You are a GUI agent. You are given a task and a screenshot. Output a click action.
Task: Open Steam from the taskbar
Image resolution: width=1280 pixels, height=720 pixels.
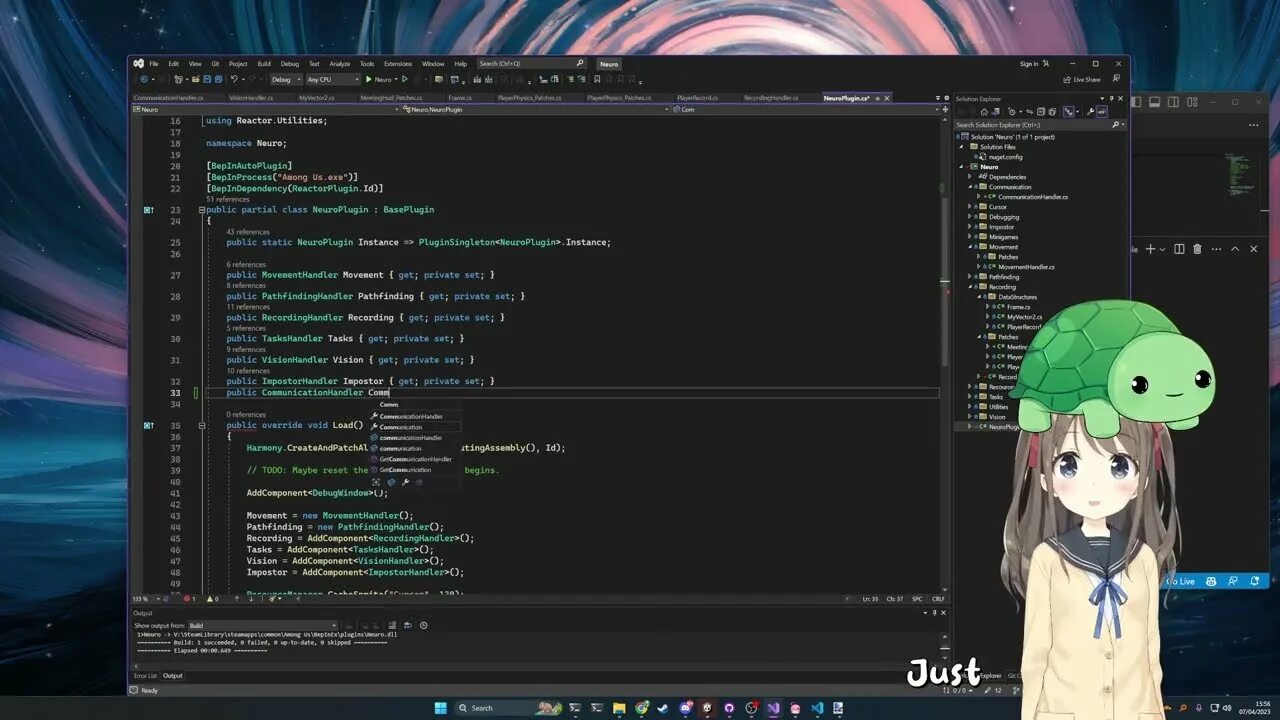pyautogui.click(x=663, y=708)
